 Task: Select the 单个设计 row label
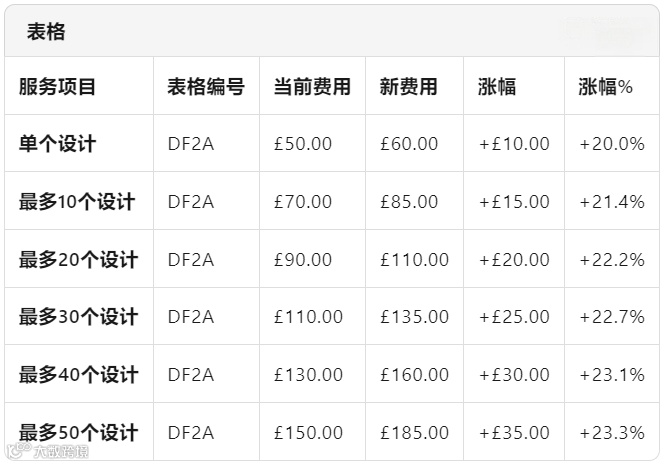tap(57, 144)
